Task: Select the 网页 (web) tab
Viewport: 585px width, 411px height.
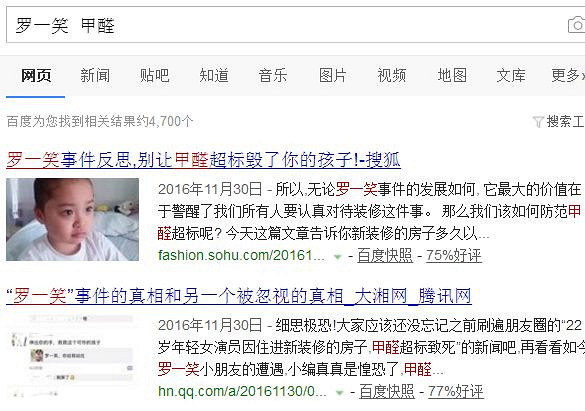Action: [36, 75]
